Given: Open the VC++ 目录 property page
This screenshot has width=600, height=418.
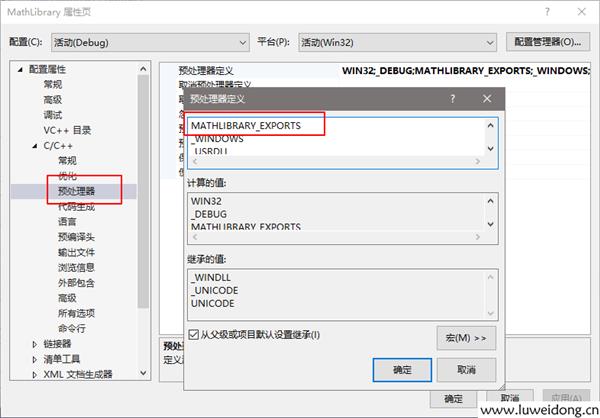Looking at the screenshot, I should click(x=67, y=130).
